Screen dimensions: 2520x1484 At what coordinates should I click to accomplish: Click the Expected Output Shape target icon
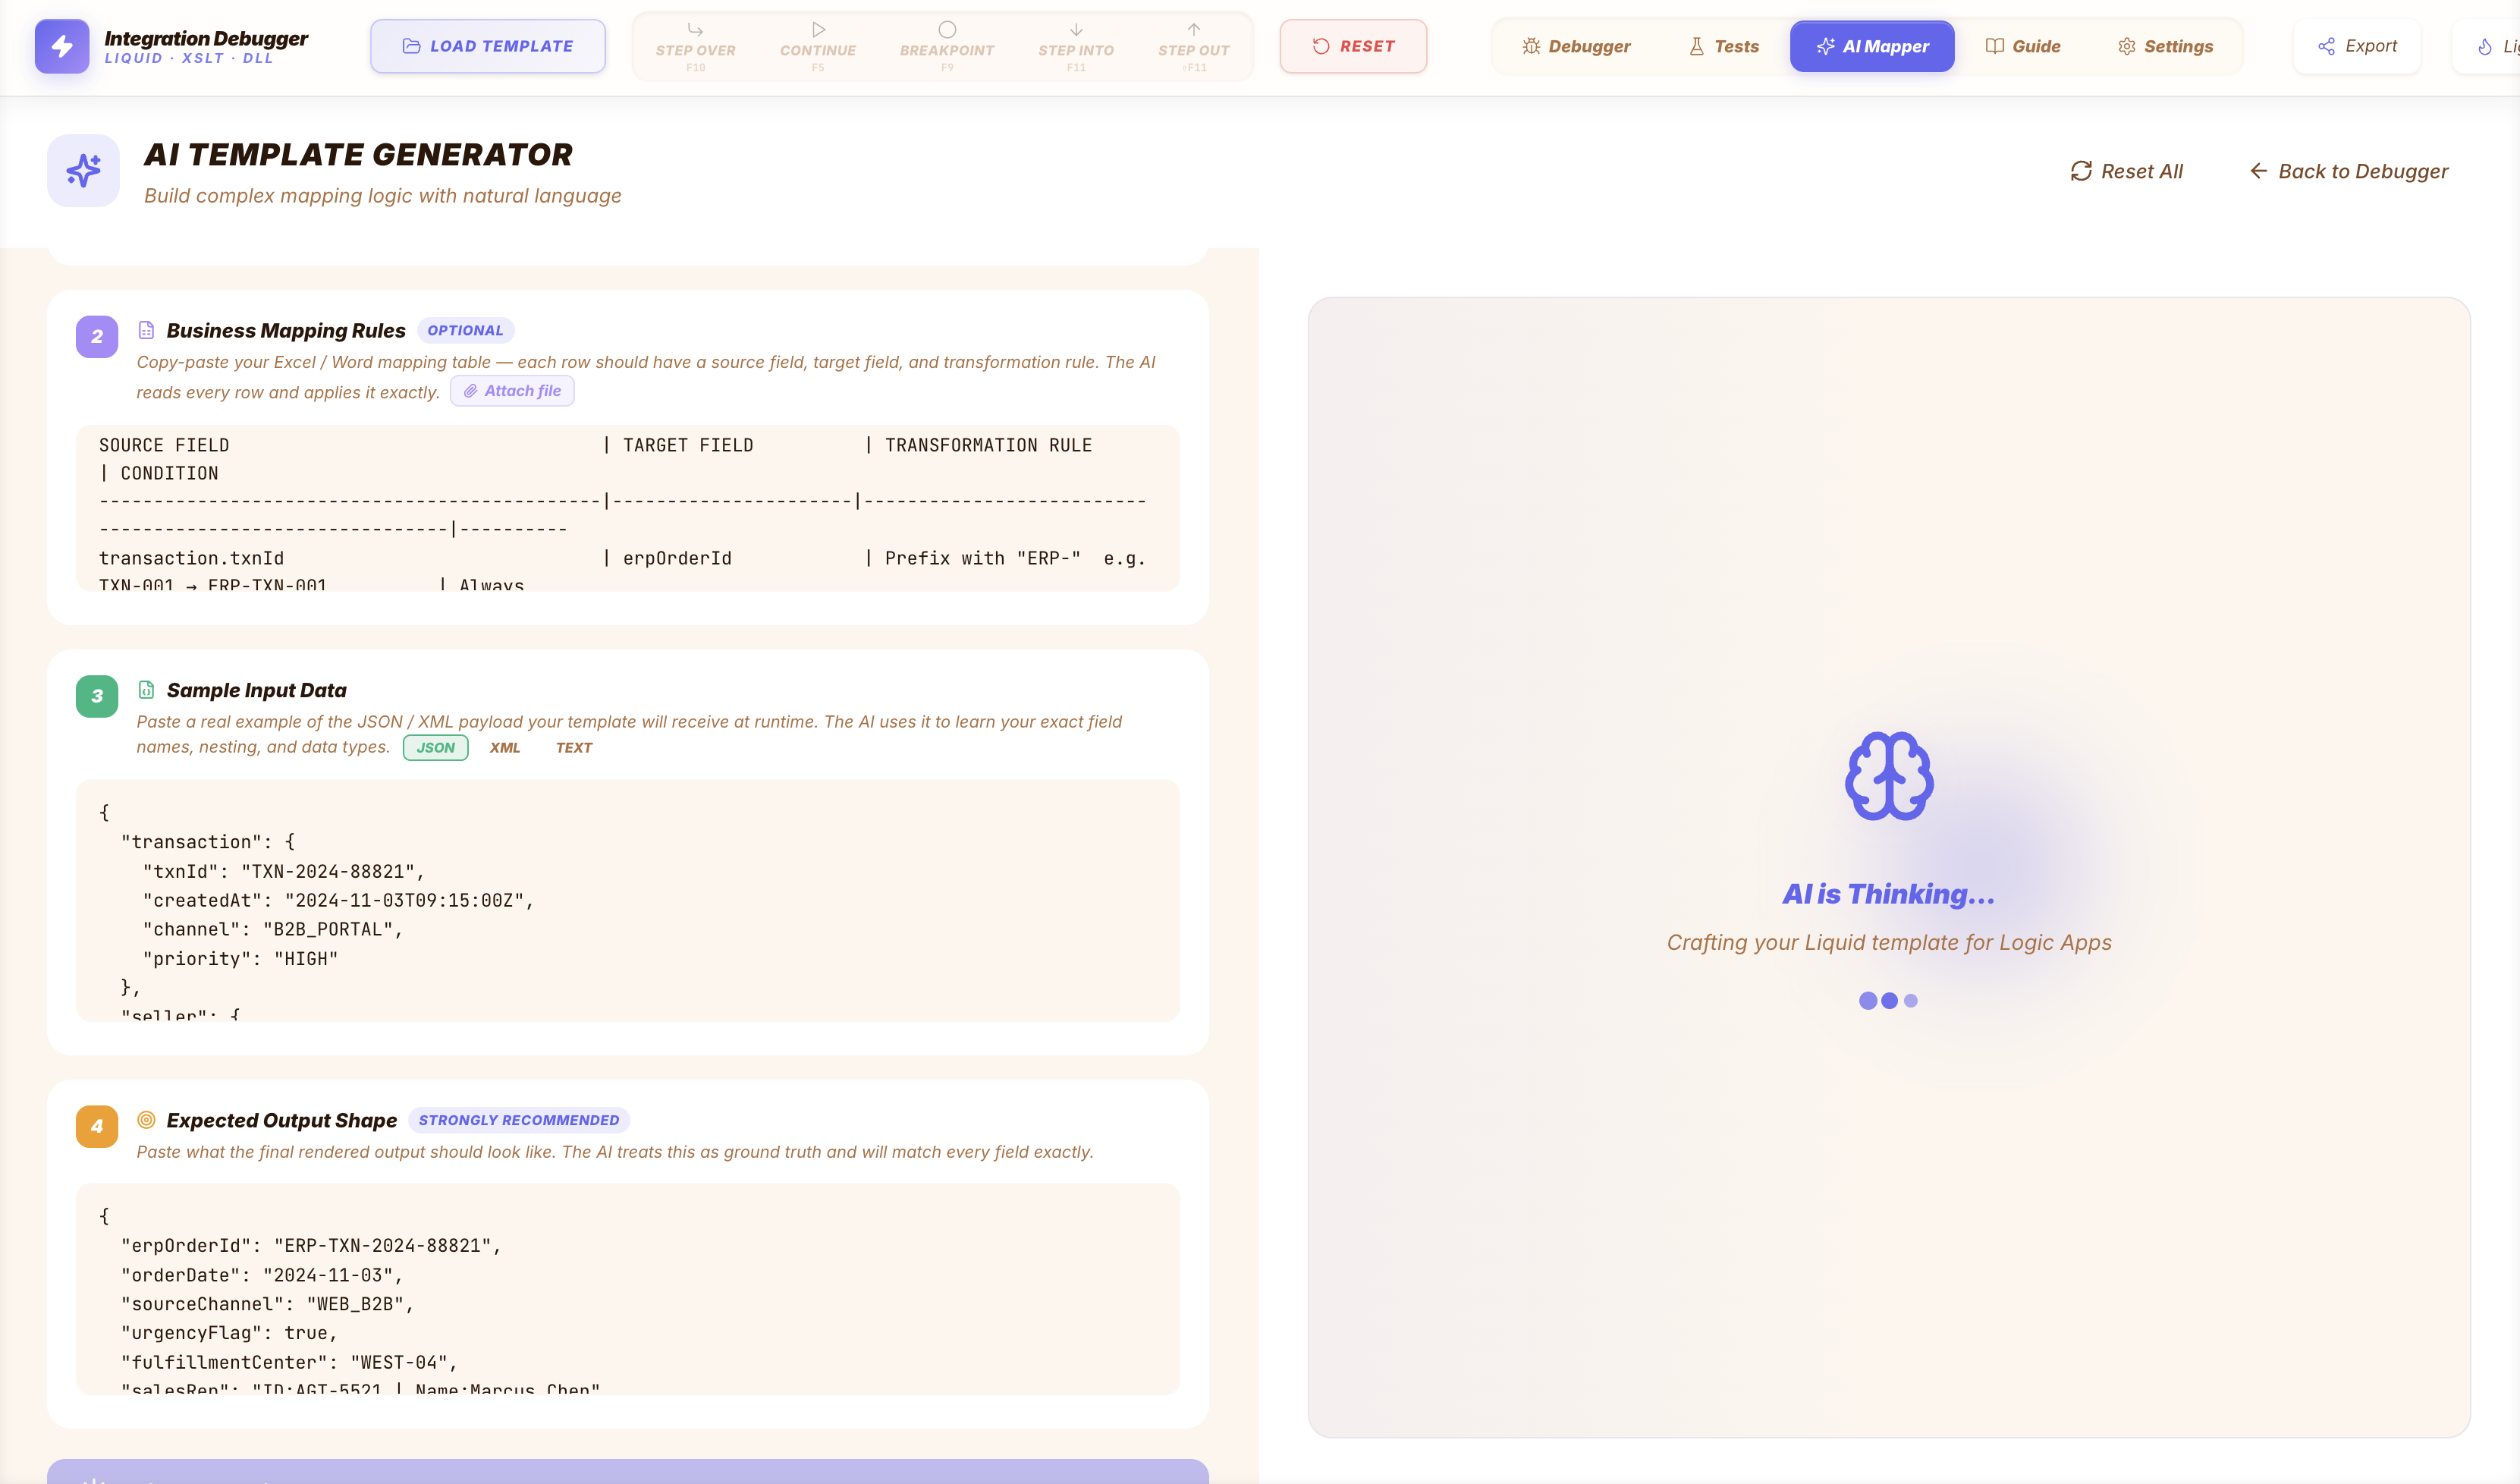146,1120
